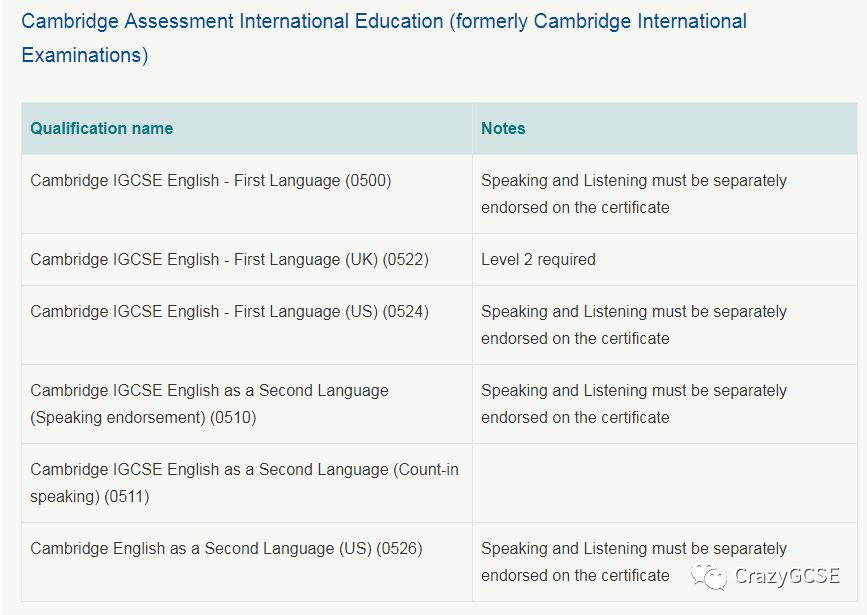Click the Notes column header
867x615 pixels.
(x=503, y=128)
